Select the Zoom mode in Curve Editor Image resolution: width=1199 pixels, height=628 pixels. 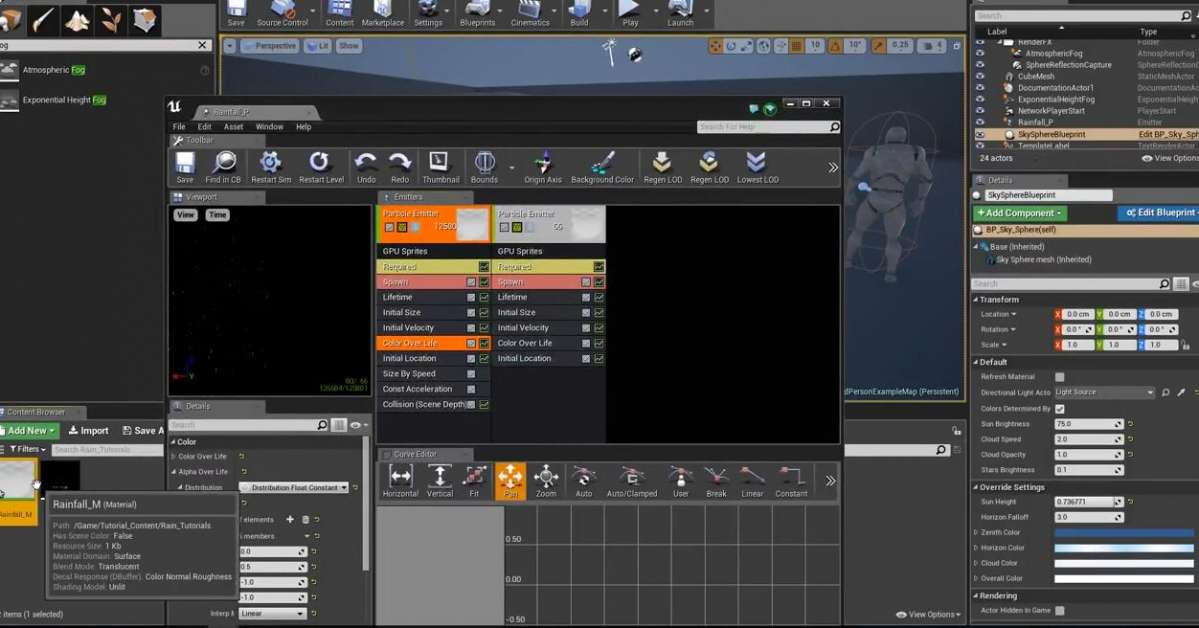(x=546, y=481)
